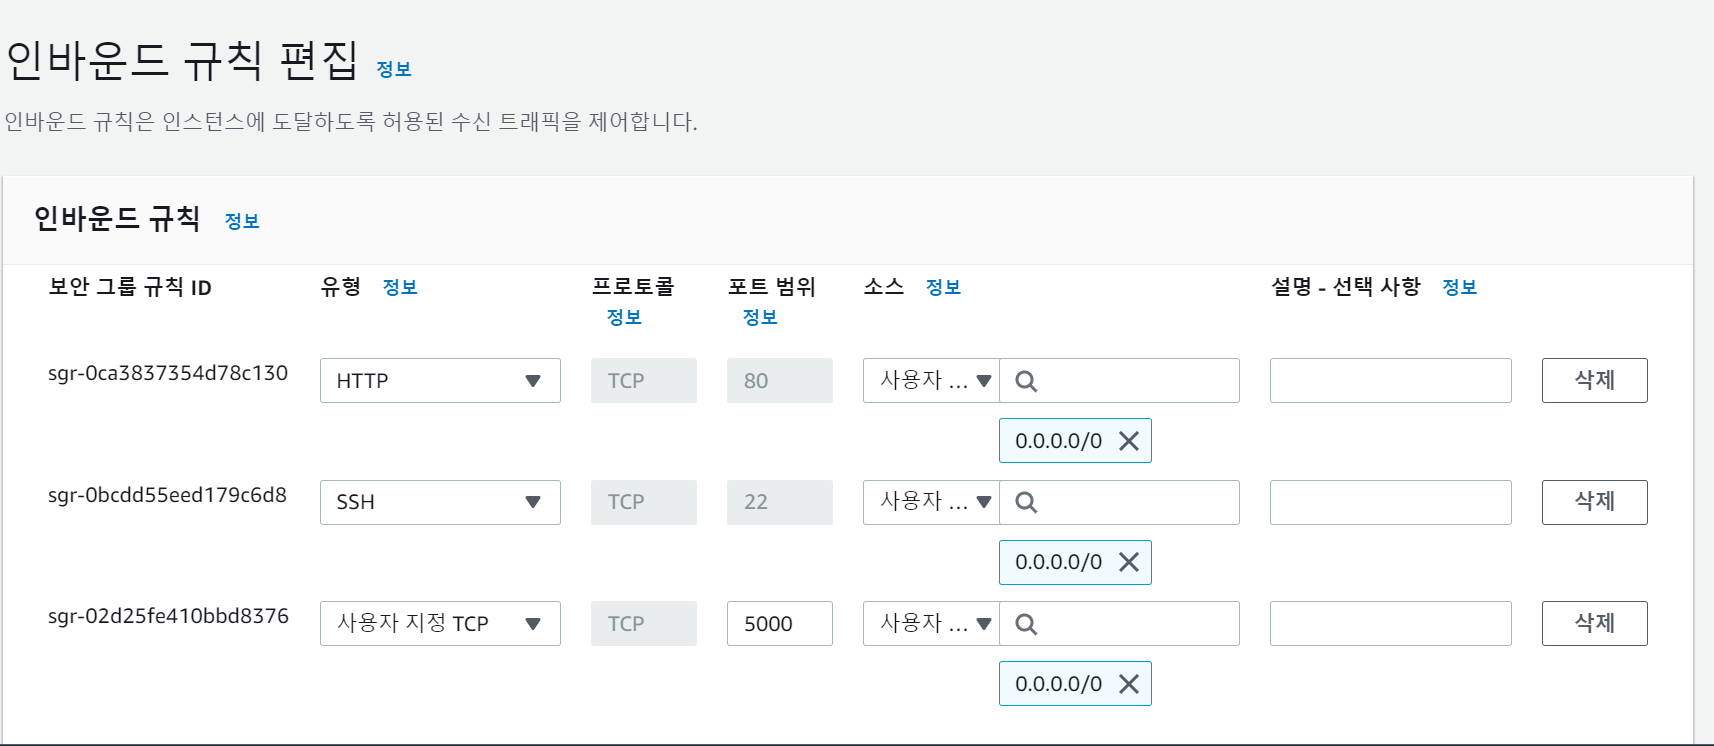Image resolution: width=1714 pixels, height=746 pixels.
Task: Click search icon in SSH rule source field
Action: click(x=1026, y=502)
